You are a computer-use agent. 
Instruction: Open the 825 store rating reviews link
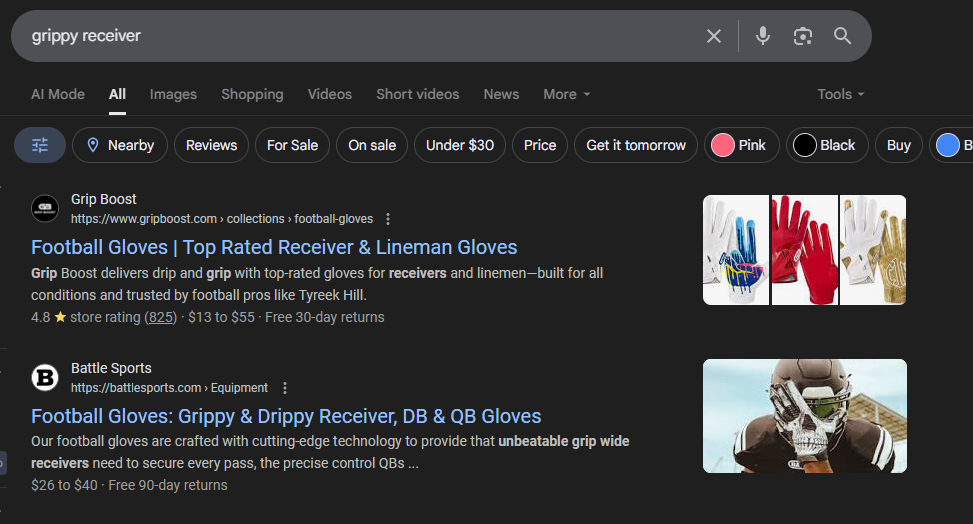[x=161, y=317]
